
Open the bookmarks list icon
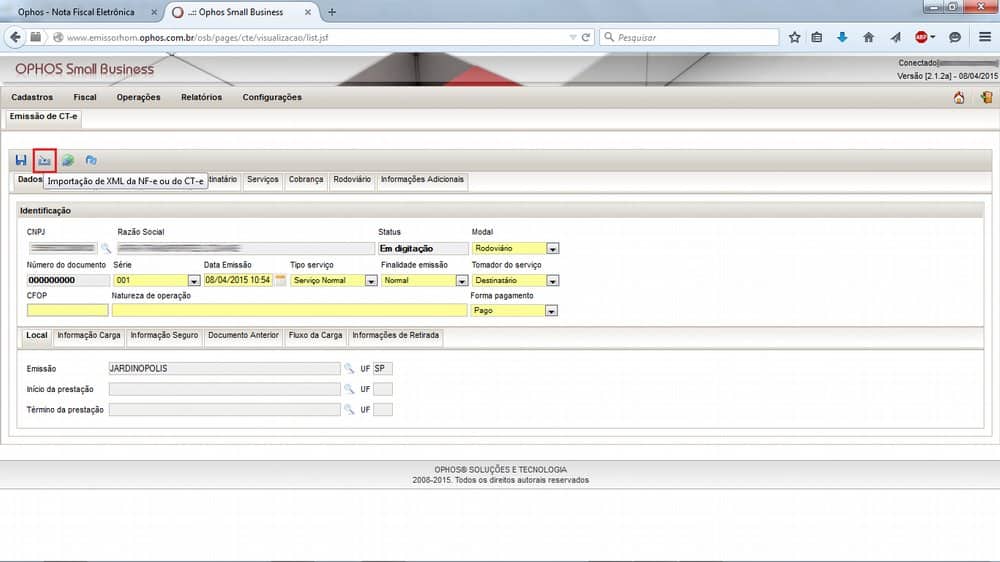pos(816,37)
